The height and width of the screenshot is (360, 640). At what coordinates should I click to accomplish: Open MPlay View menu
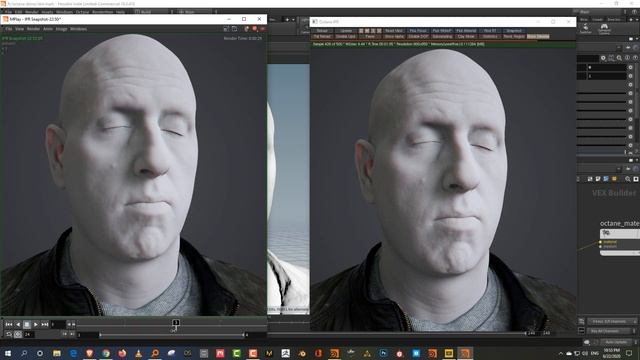(19, 29)
